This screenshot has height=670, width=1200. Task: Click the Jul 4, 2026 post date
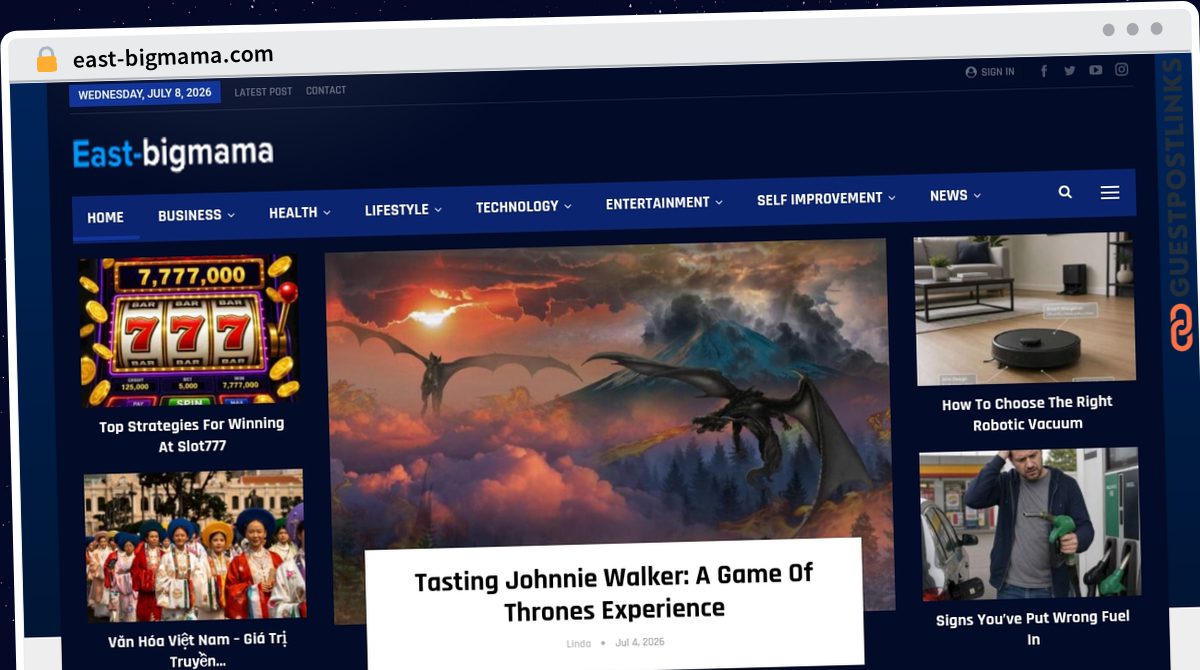(640, 642)
